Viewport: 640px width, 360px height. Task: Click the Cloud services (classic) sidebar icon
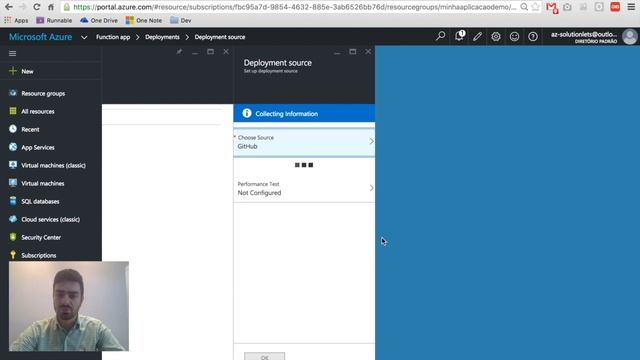point(13,219)
